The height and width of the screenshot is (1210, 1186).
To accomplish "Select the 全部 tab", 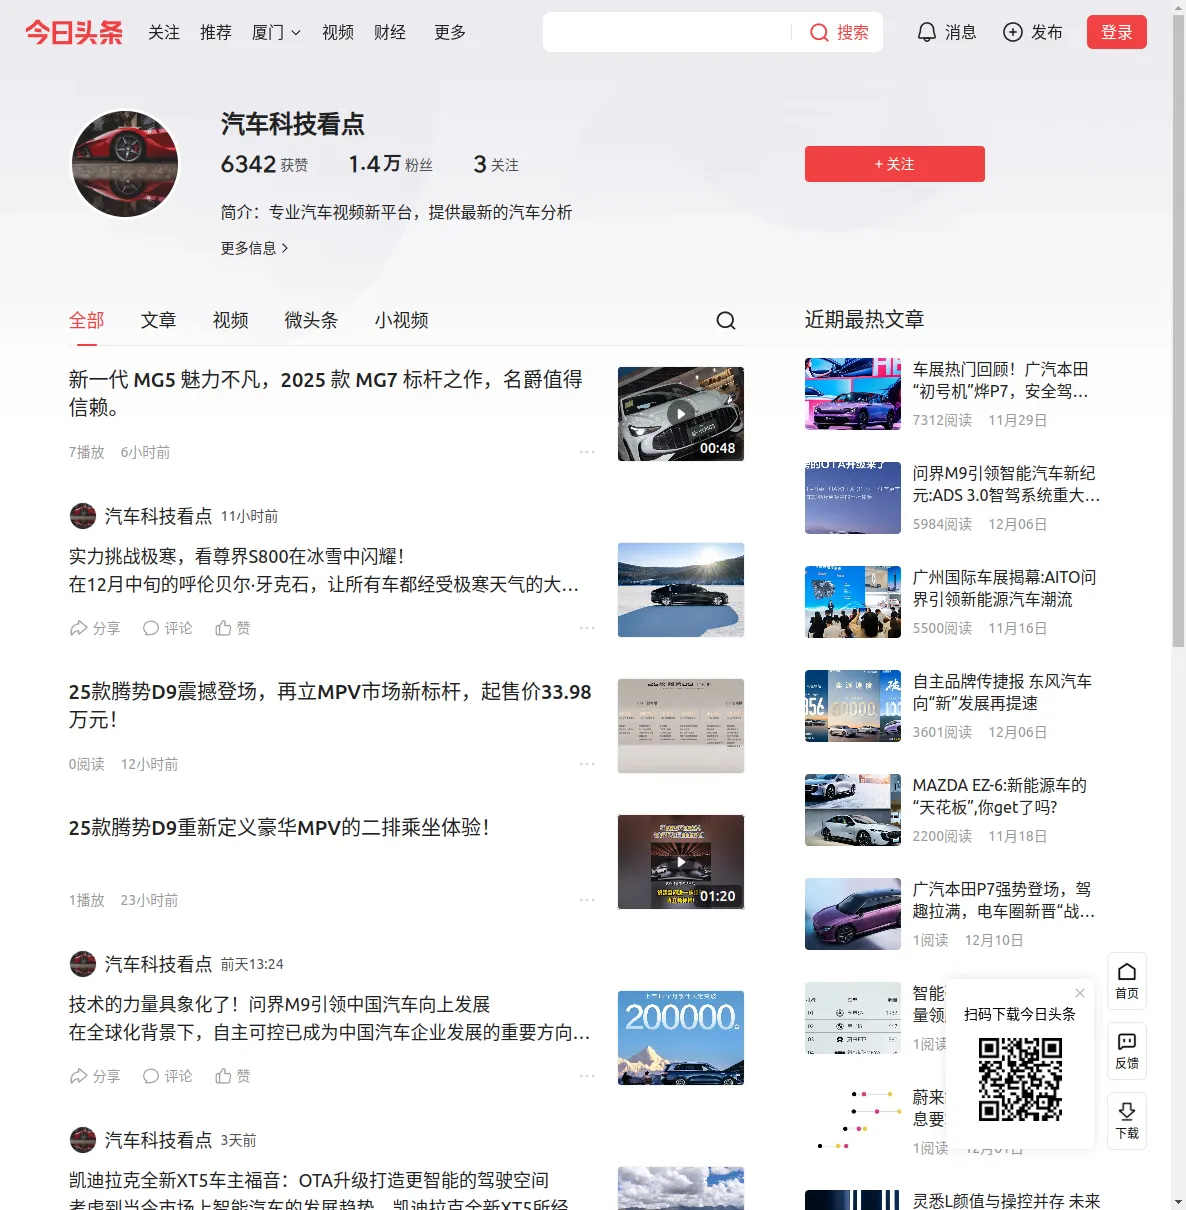I will (87, 320).
